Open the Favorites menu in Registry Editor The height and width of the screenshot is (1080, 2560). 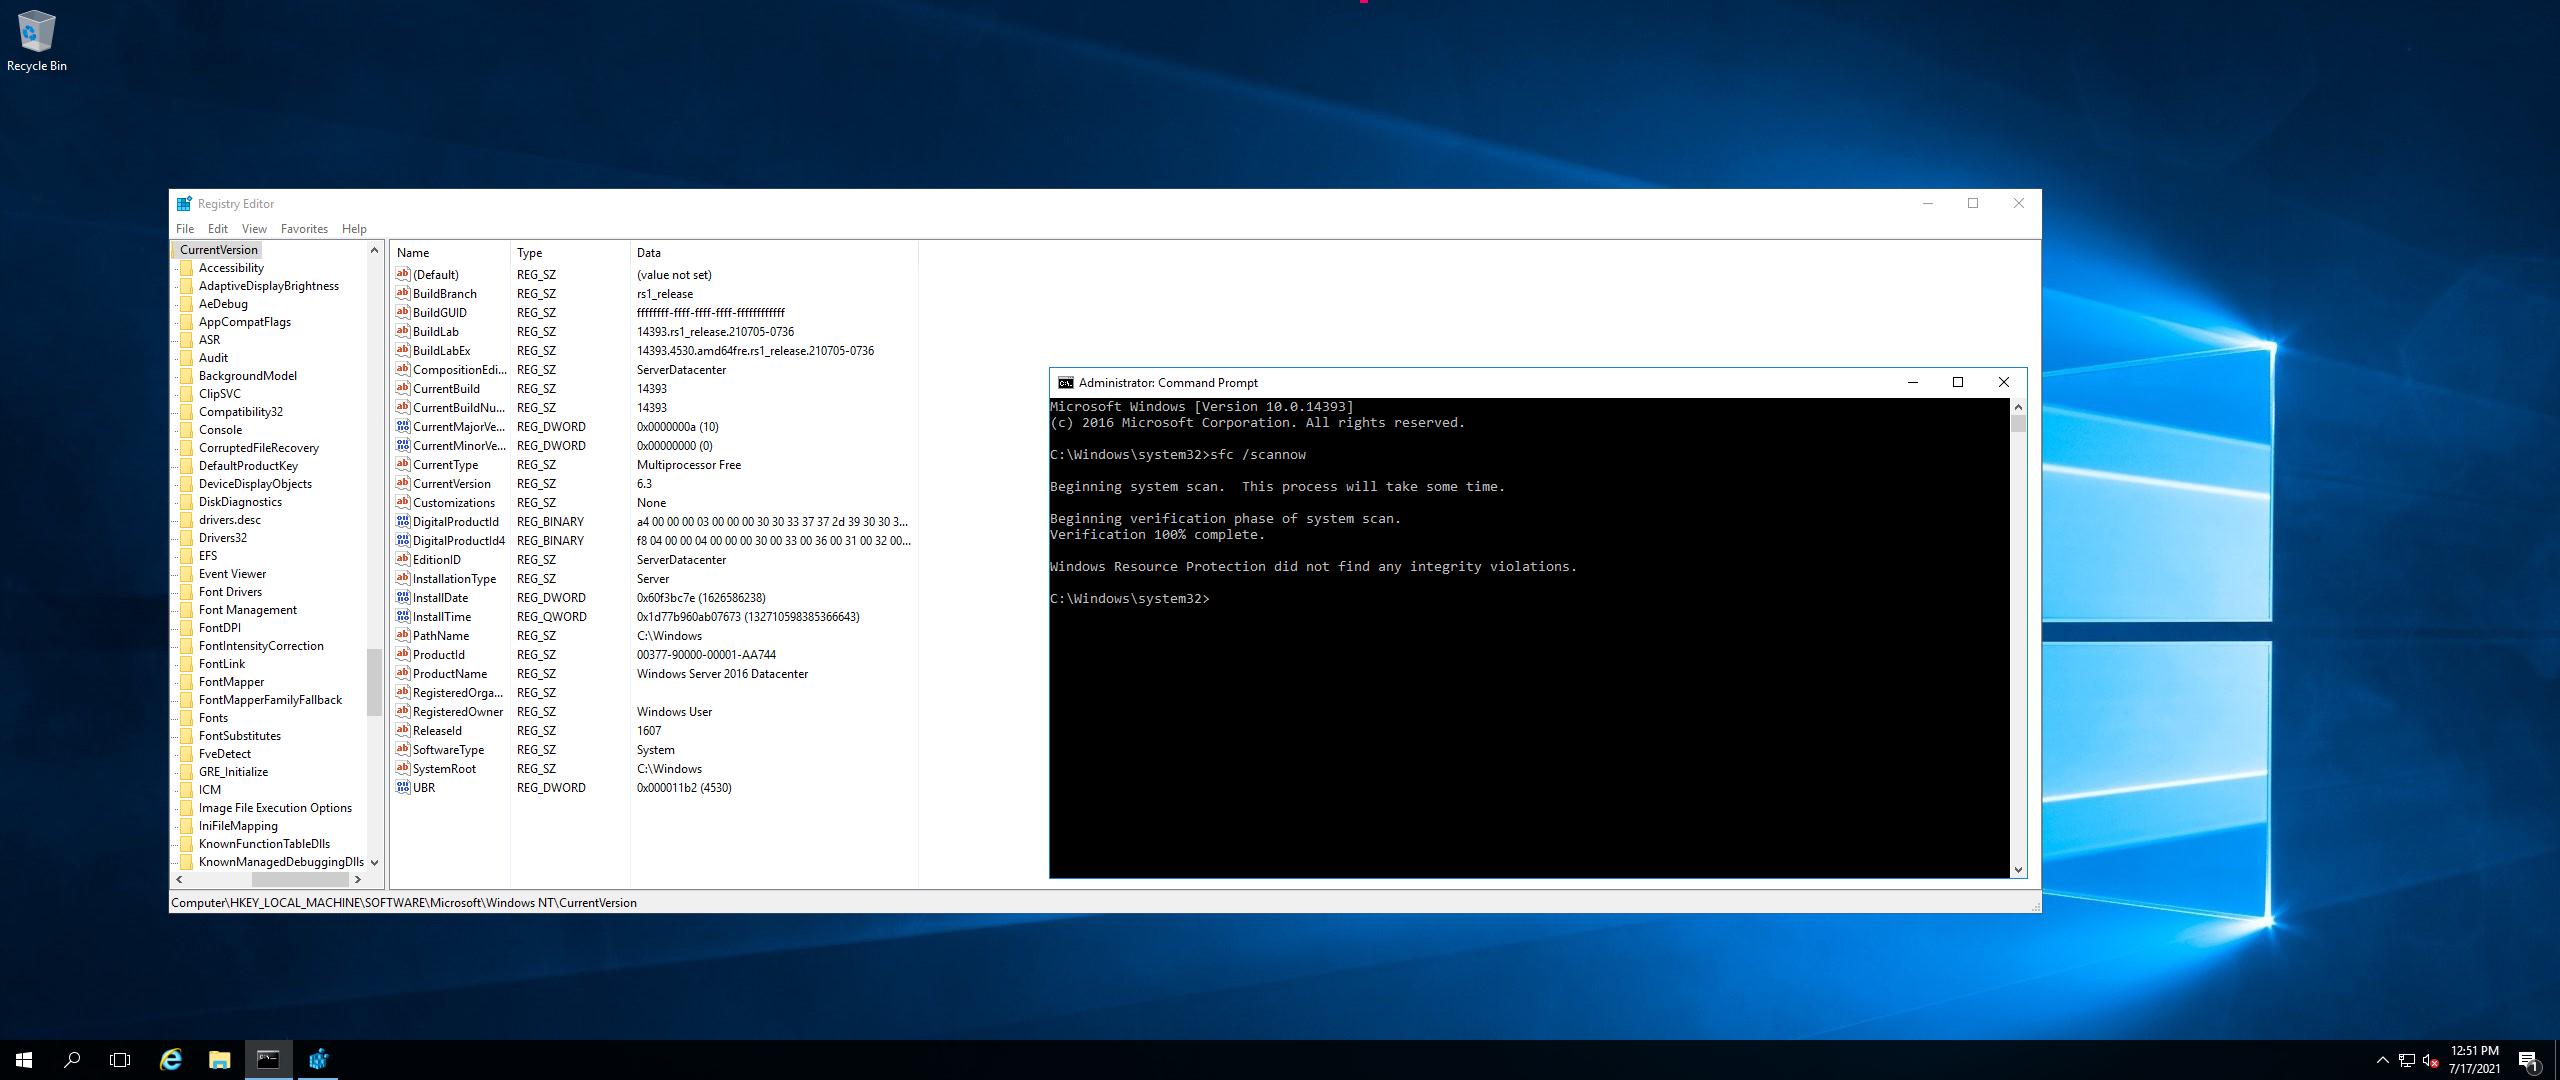[304, 229]
